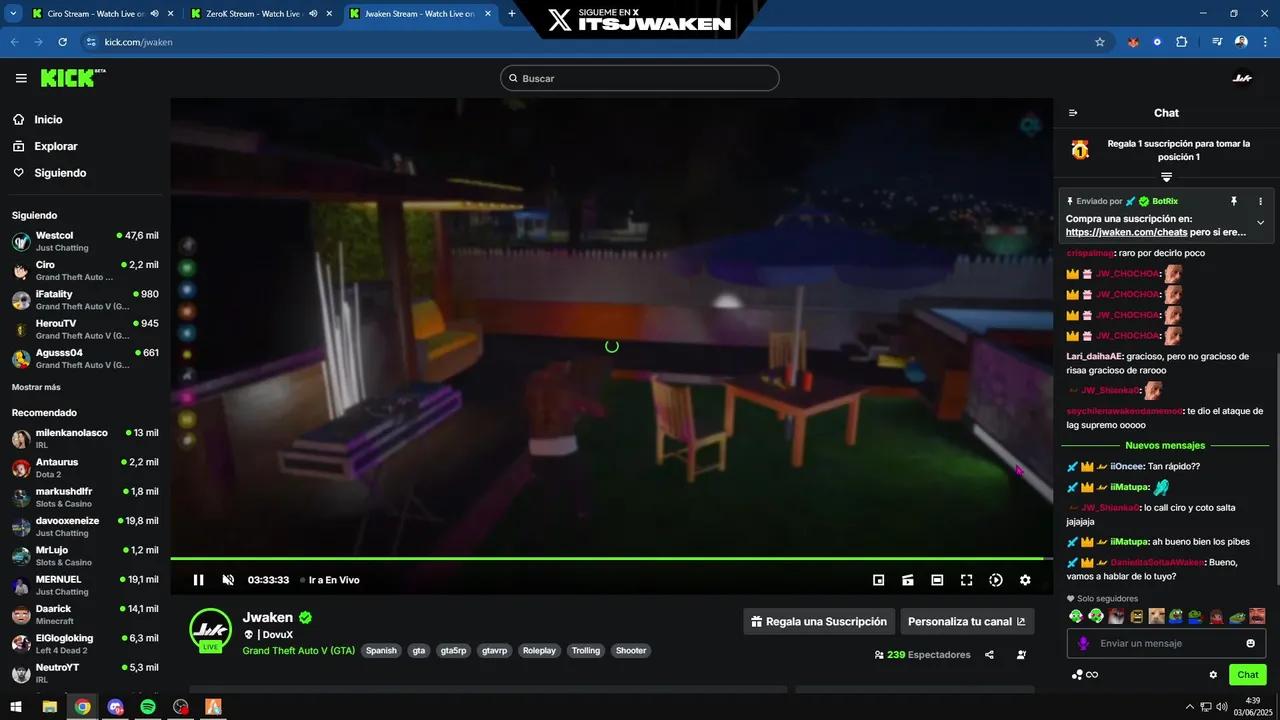Insert the first green frog emote
This screenshot has height=720, width=1280.
coord(1076,616)
